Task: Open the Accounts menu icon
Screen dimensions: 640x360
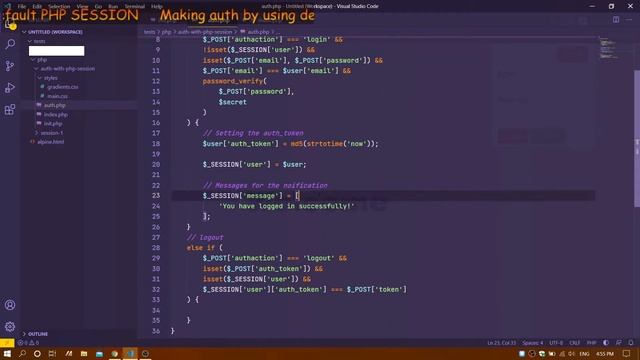Action: 10,305
